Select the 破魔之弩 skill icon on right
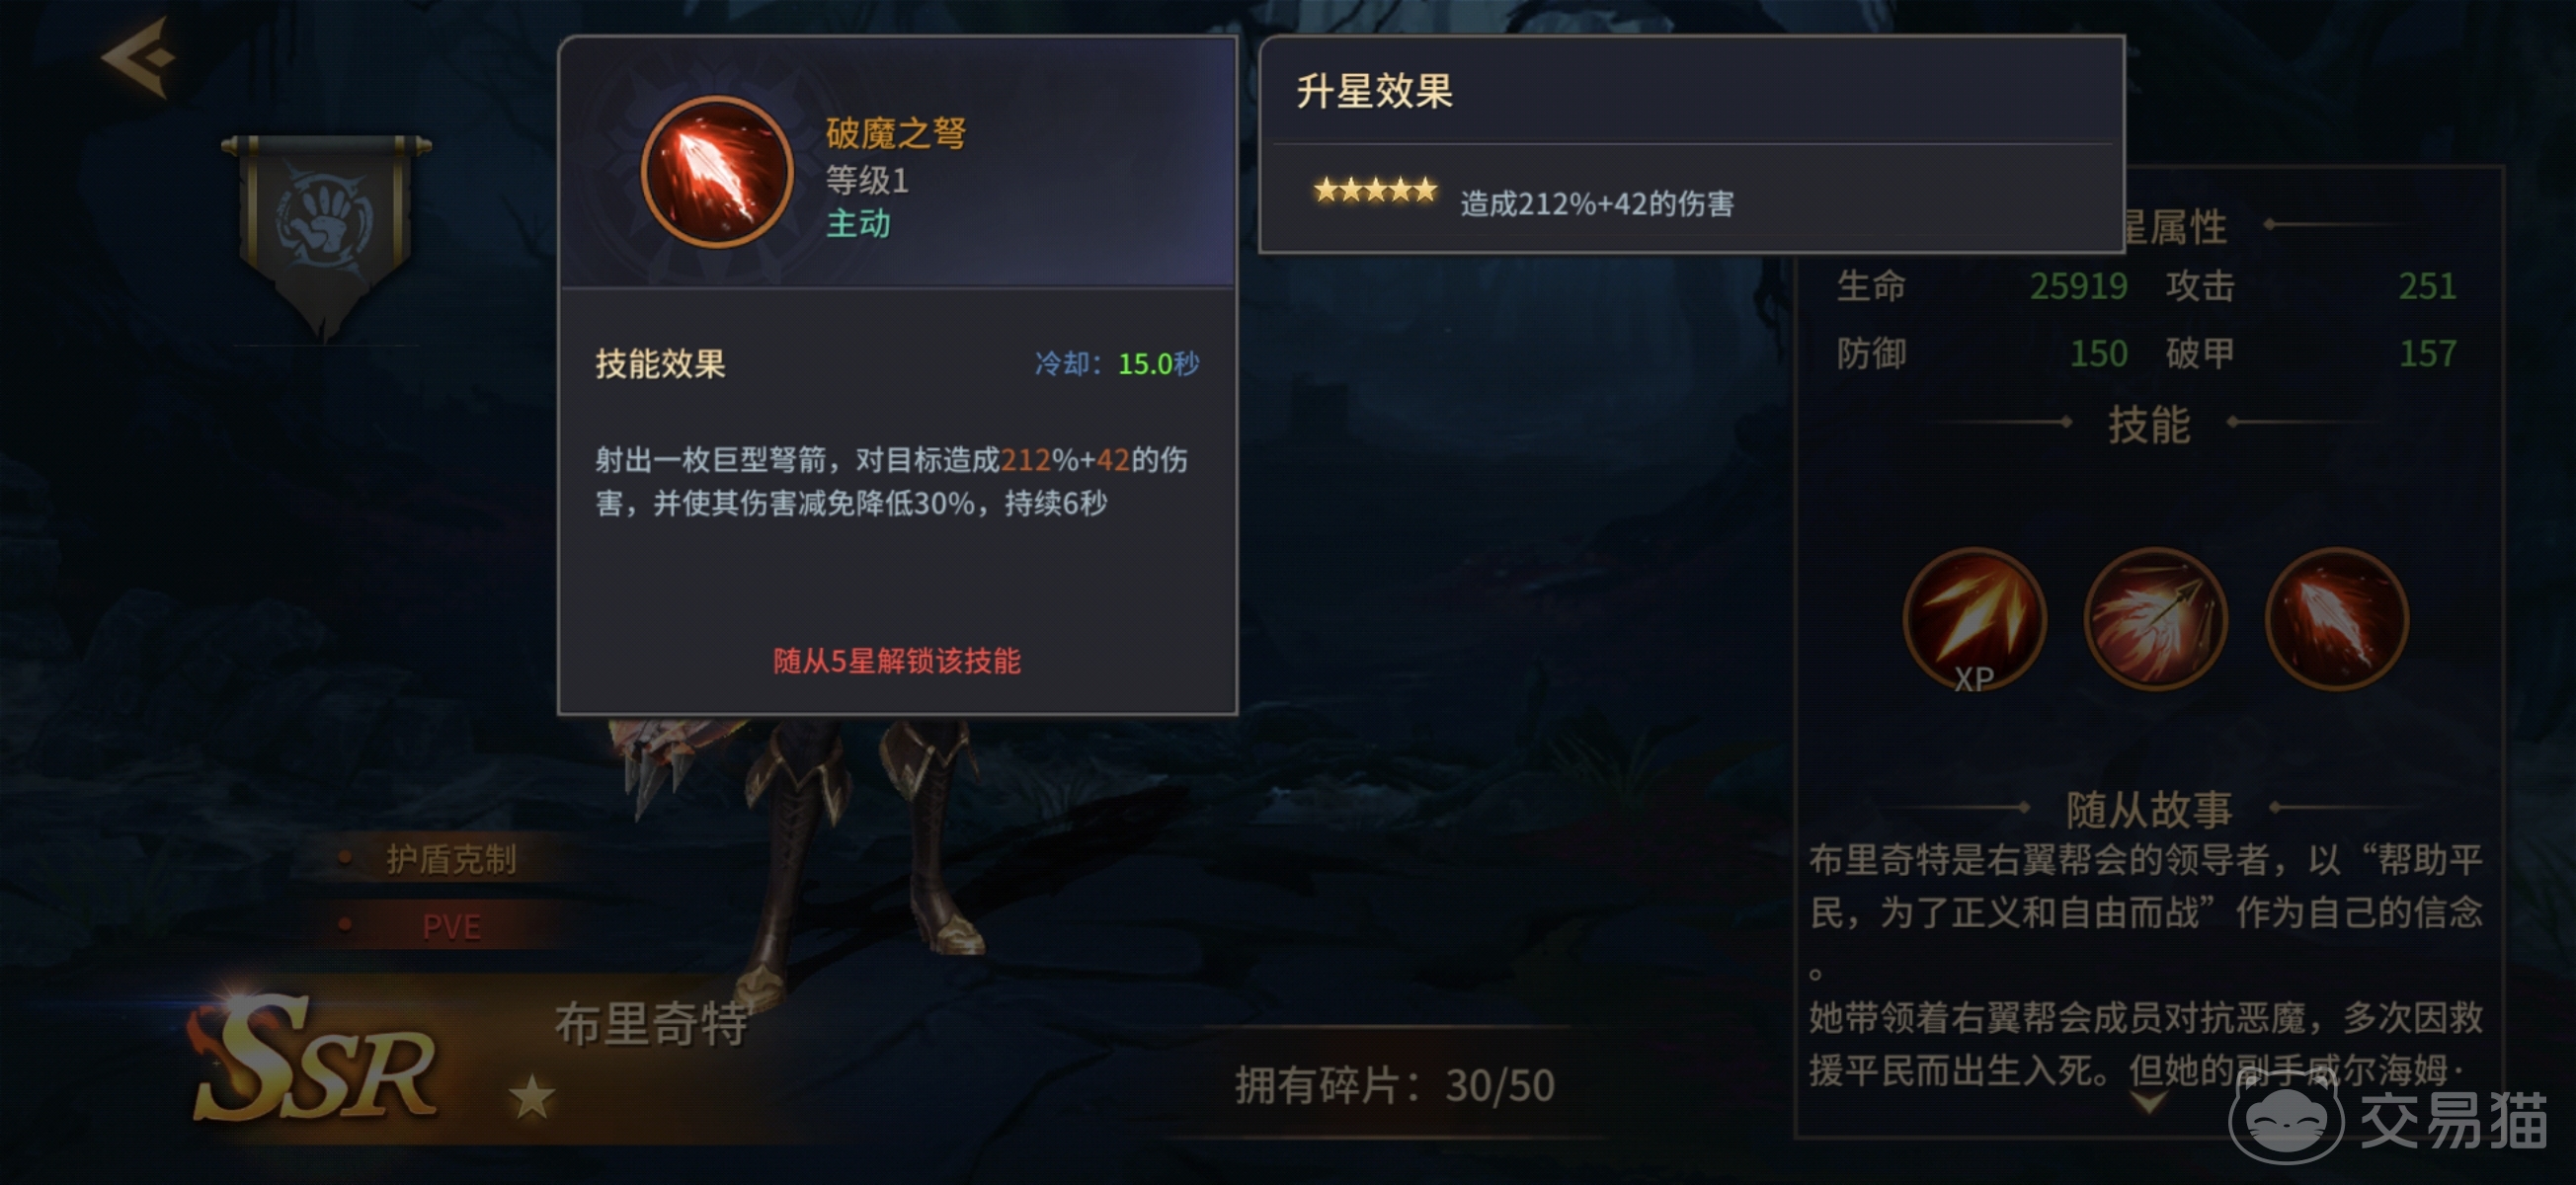Viewport: 2576px width, 1185px height. pyautogui.click(x=2335, y=618)
